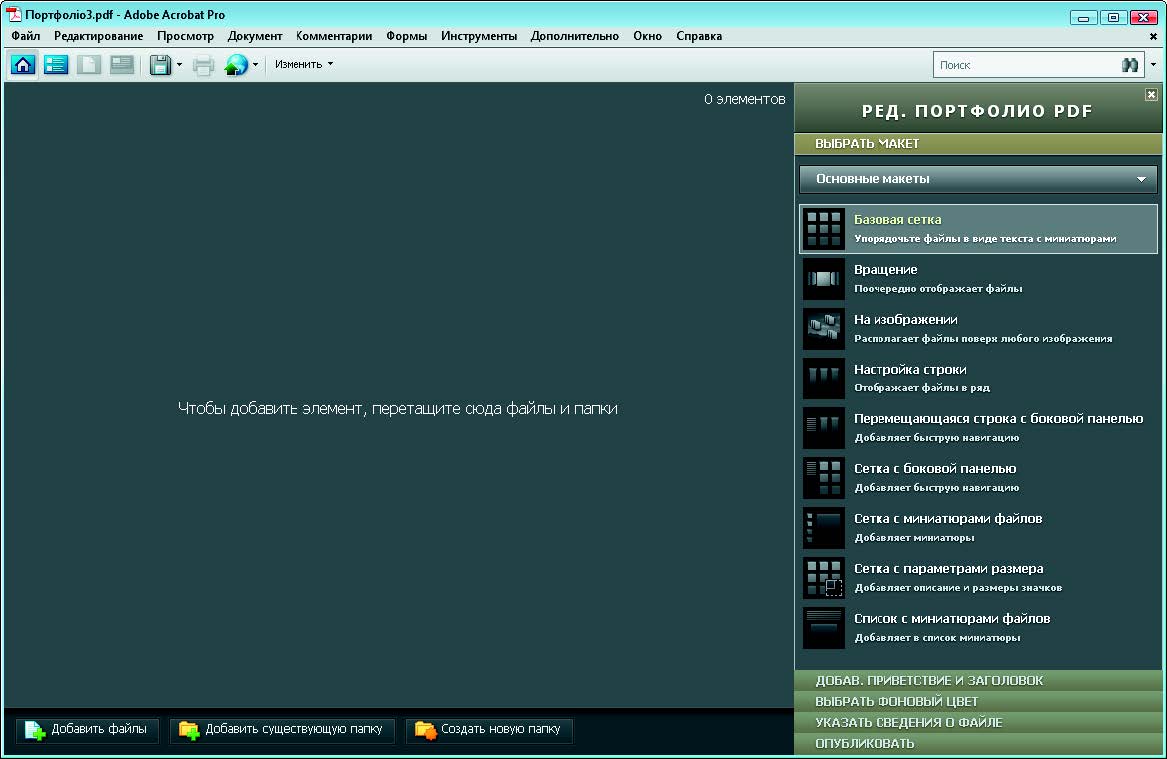The width and height of the screenshot is (1167, 759).
Task: Expand Выбрать фоновый цвет section
Action: 978,701
